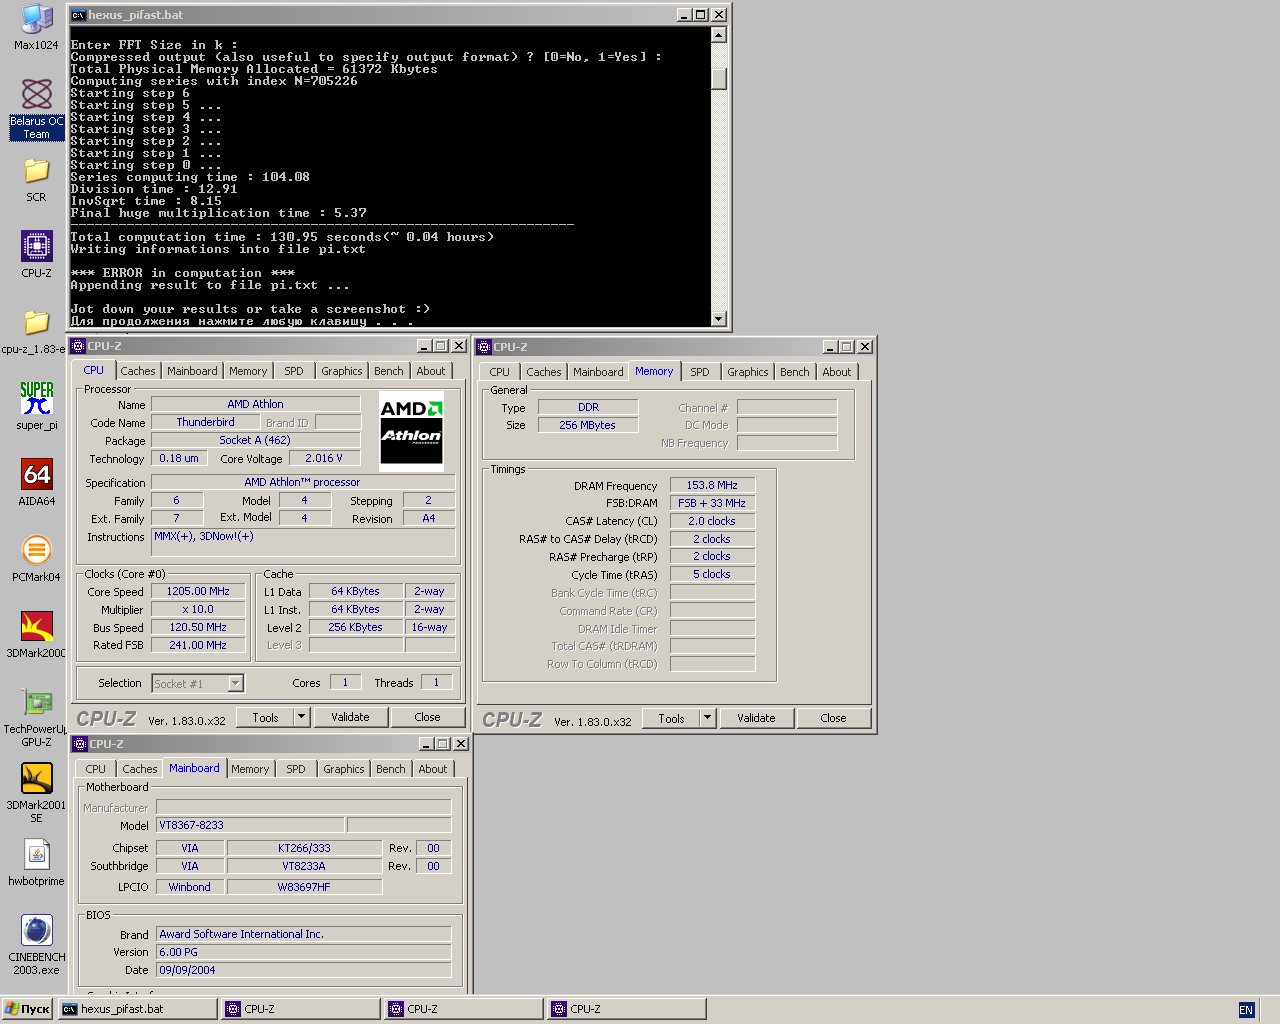Launch the hwbotprime desktop icon

[37, 862]
